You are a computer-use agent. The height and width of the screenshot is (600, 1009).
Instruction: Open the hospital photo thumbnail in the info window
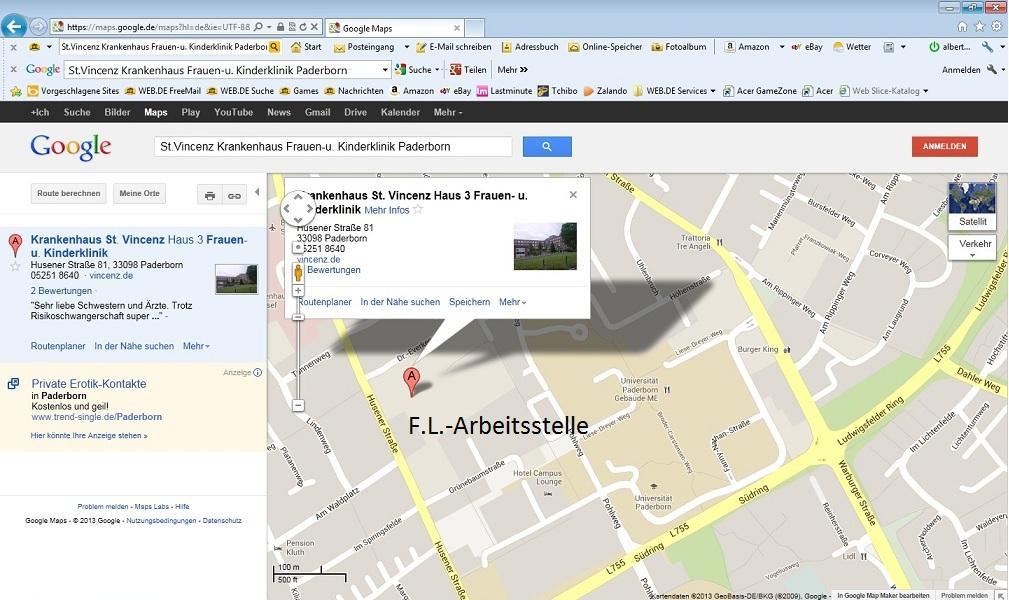[545, 246]
